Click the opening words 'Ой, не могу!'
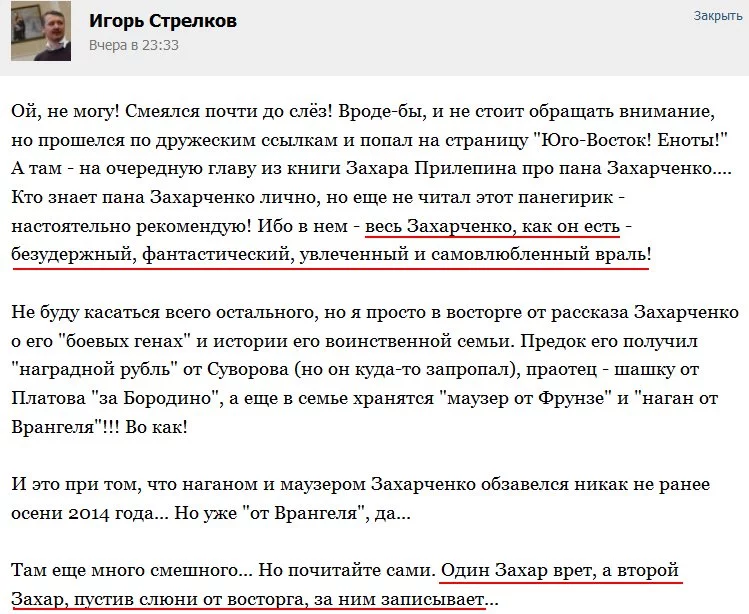749x614 pixels. (66, 112)
